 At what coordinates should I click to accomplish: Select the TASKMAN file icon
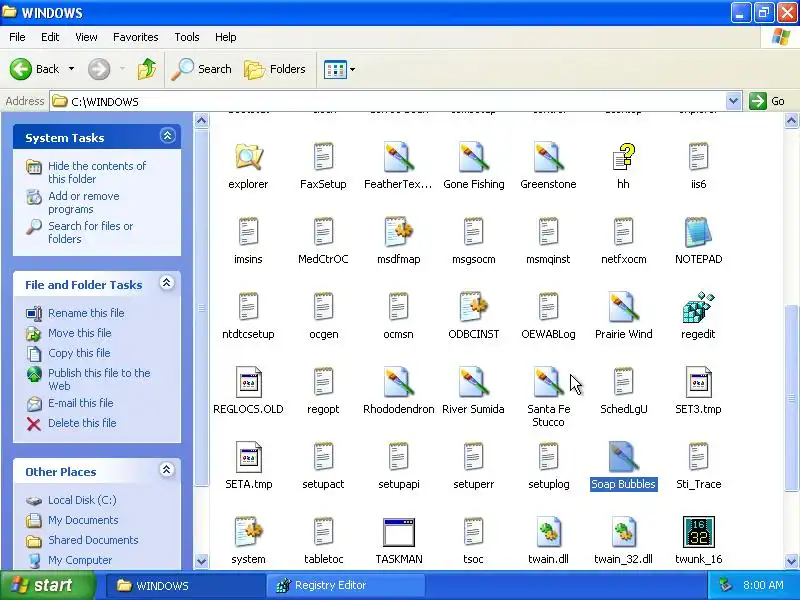(398, 532)
